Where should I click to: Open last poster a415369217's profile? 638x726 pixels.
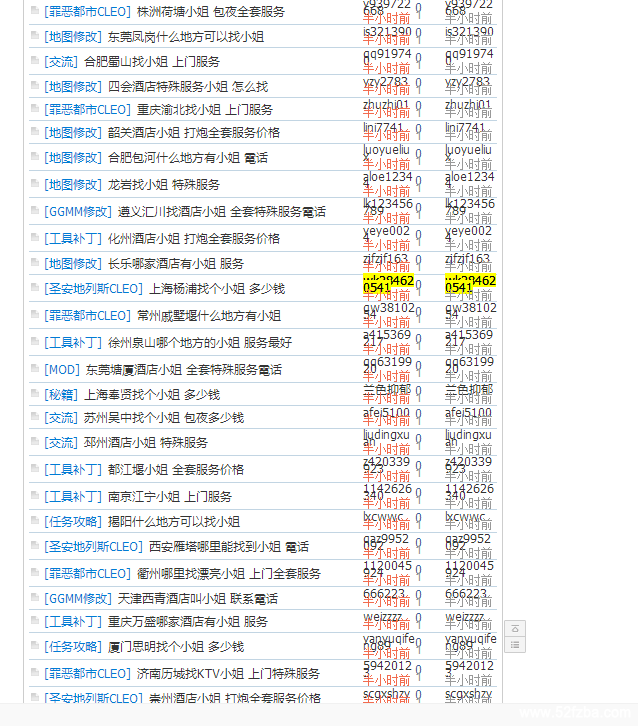[469, 338]
